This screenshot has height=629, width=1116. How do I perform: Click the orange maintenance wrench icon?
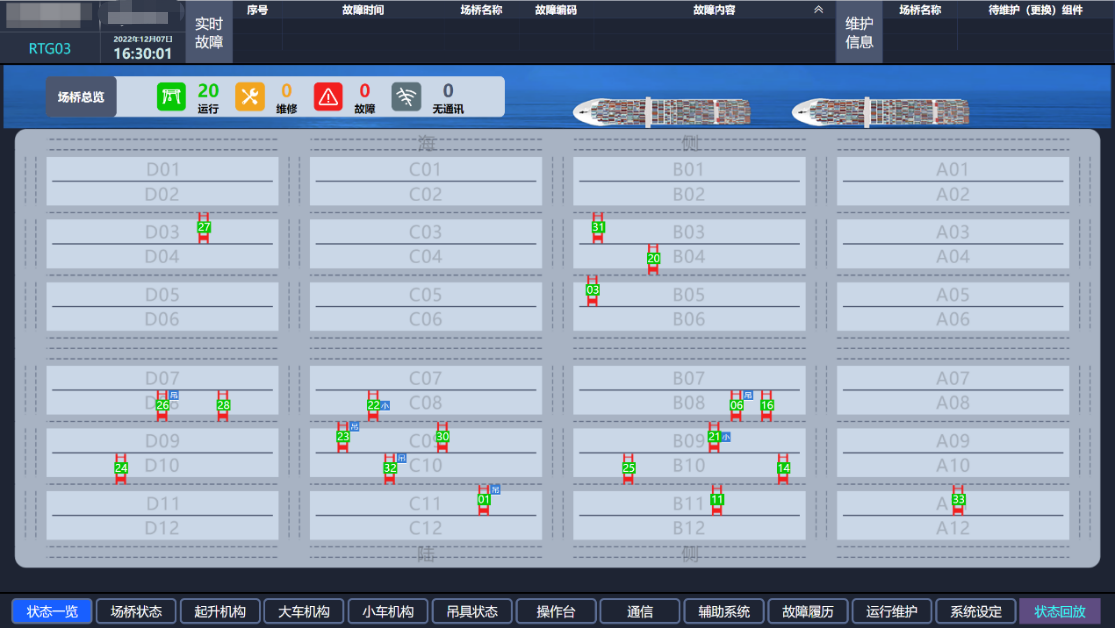(249, 96)
